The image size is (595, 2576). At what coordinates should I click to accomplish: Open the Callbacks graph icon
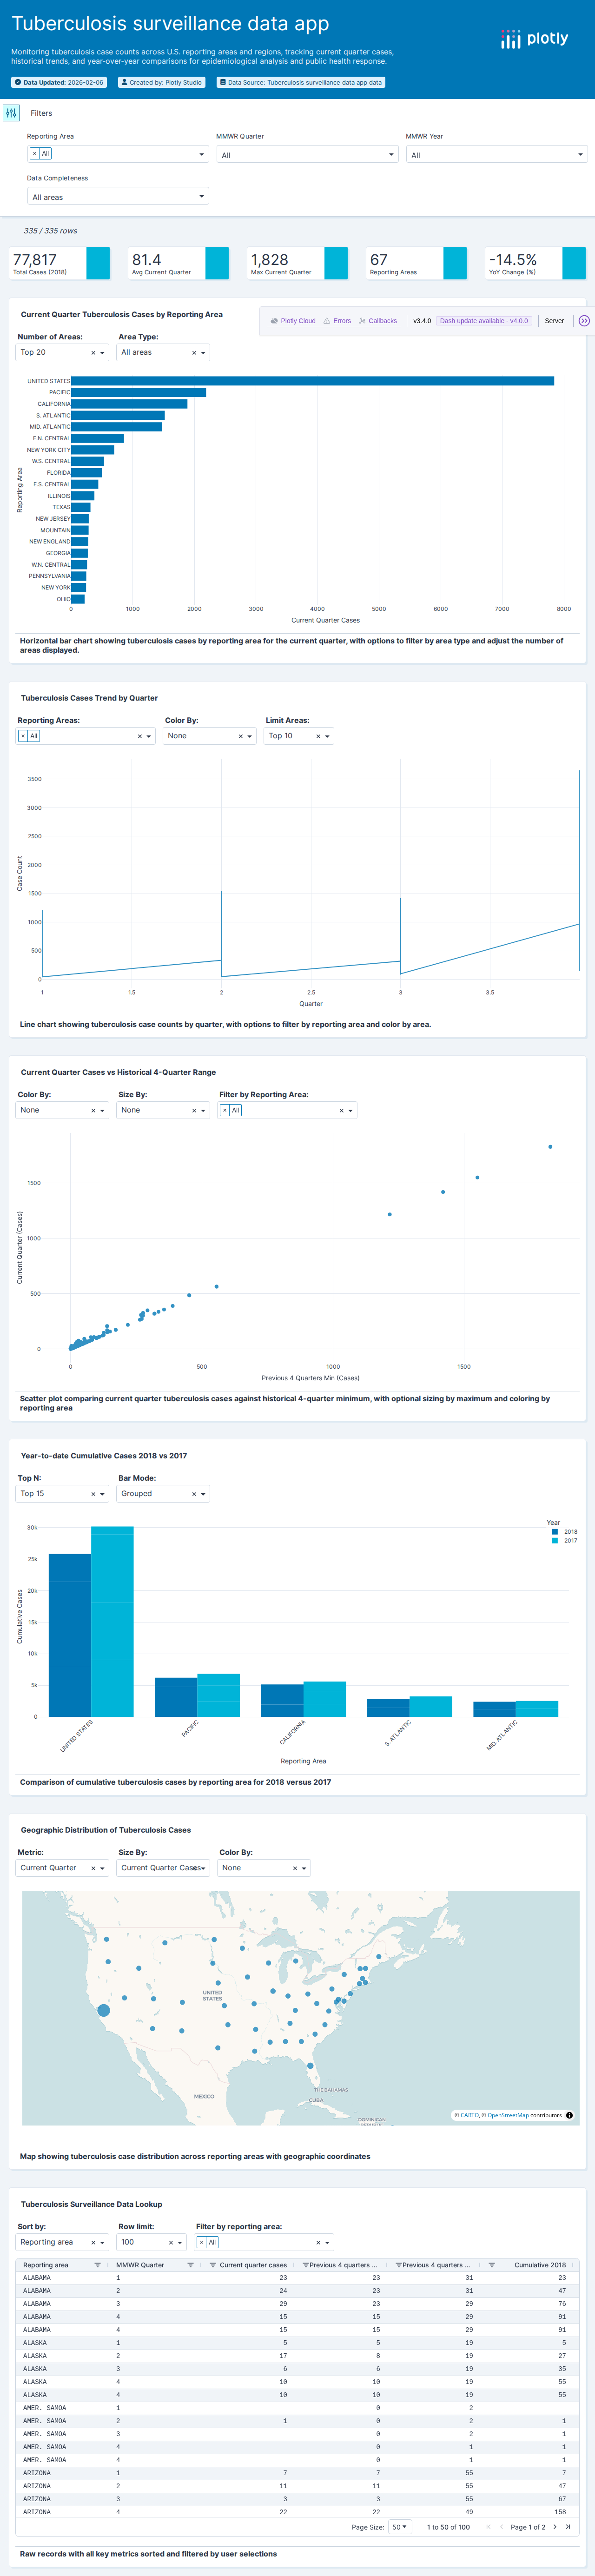[x=362, y=321]
